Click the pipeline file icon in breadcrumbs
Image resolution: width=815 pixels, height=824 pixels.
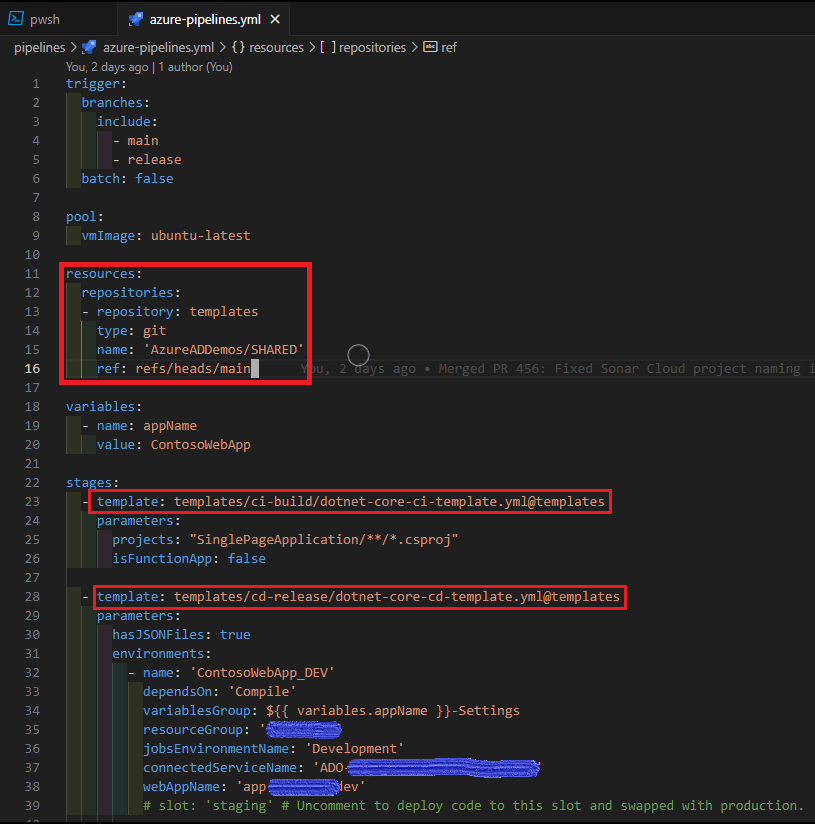(x=88, y=47)
